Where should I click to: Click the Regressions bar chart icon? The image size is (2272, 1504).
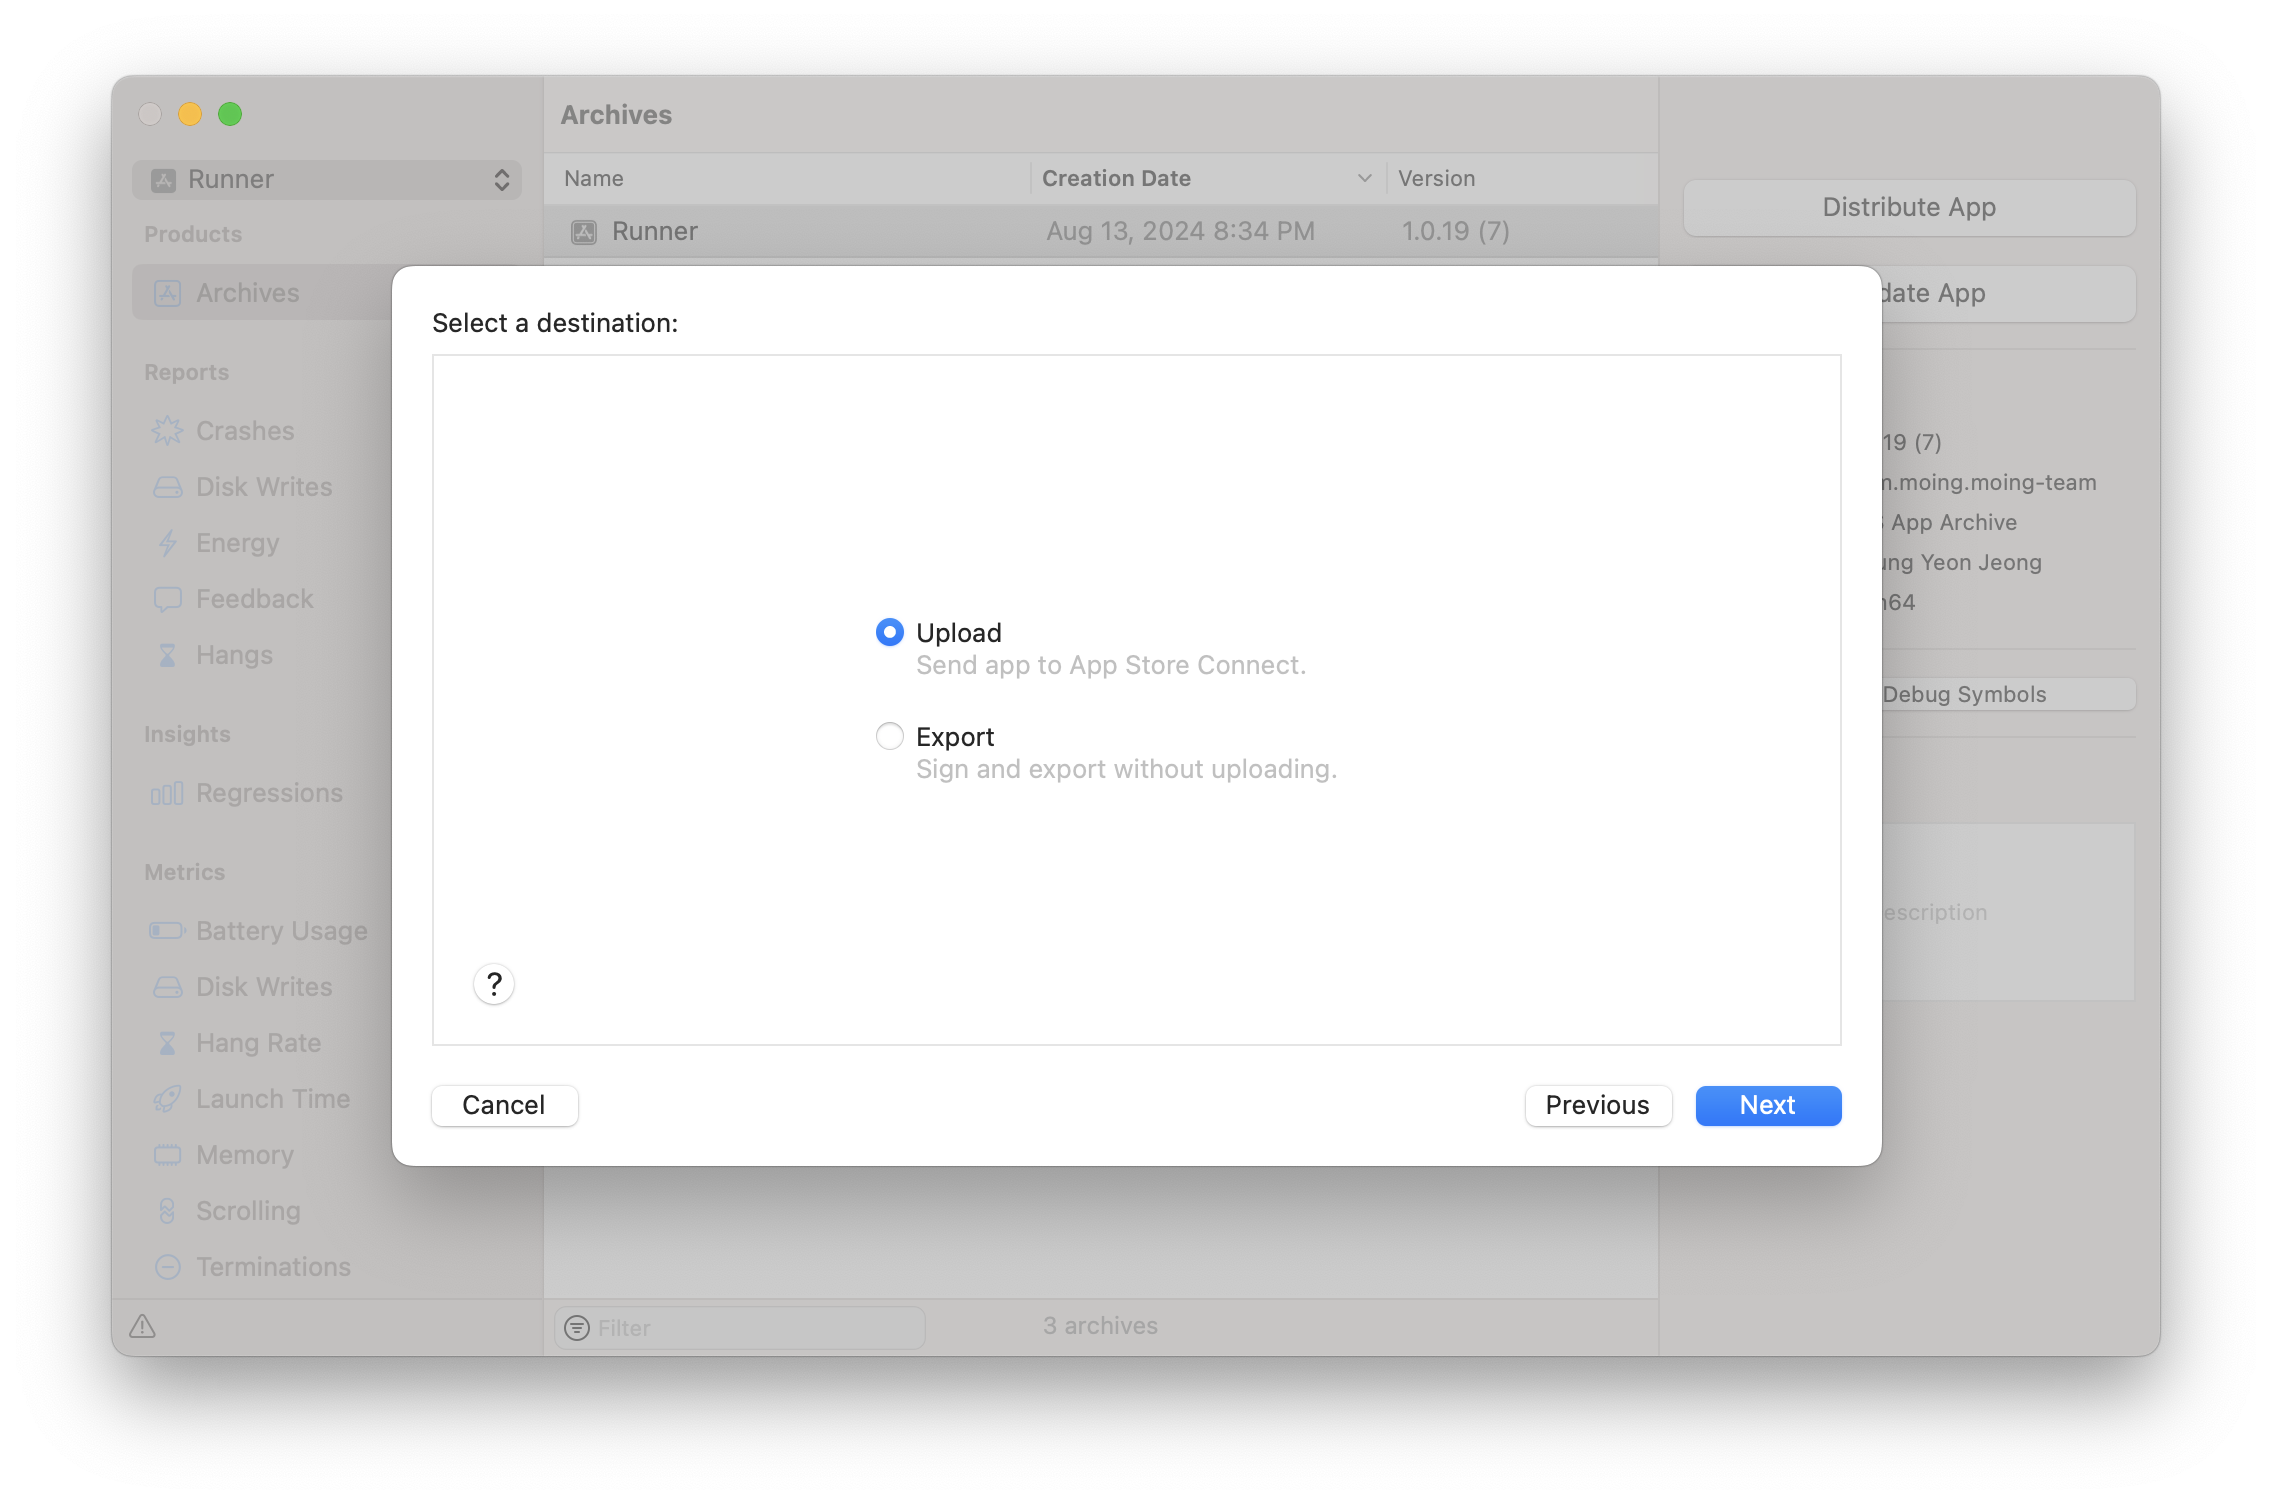[x=167, y=793]
